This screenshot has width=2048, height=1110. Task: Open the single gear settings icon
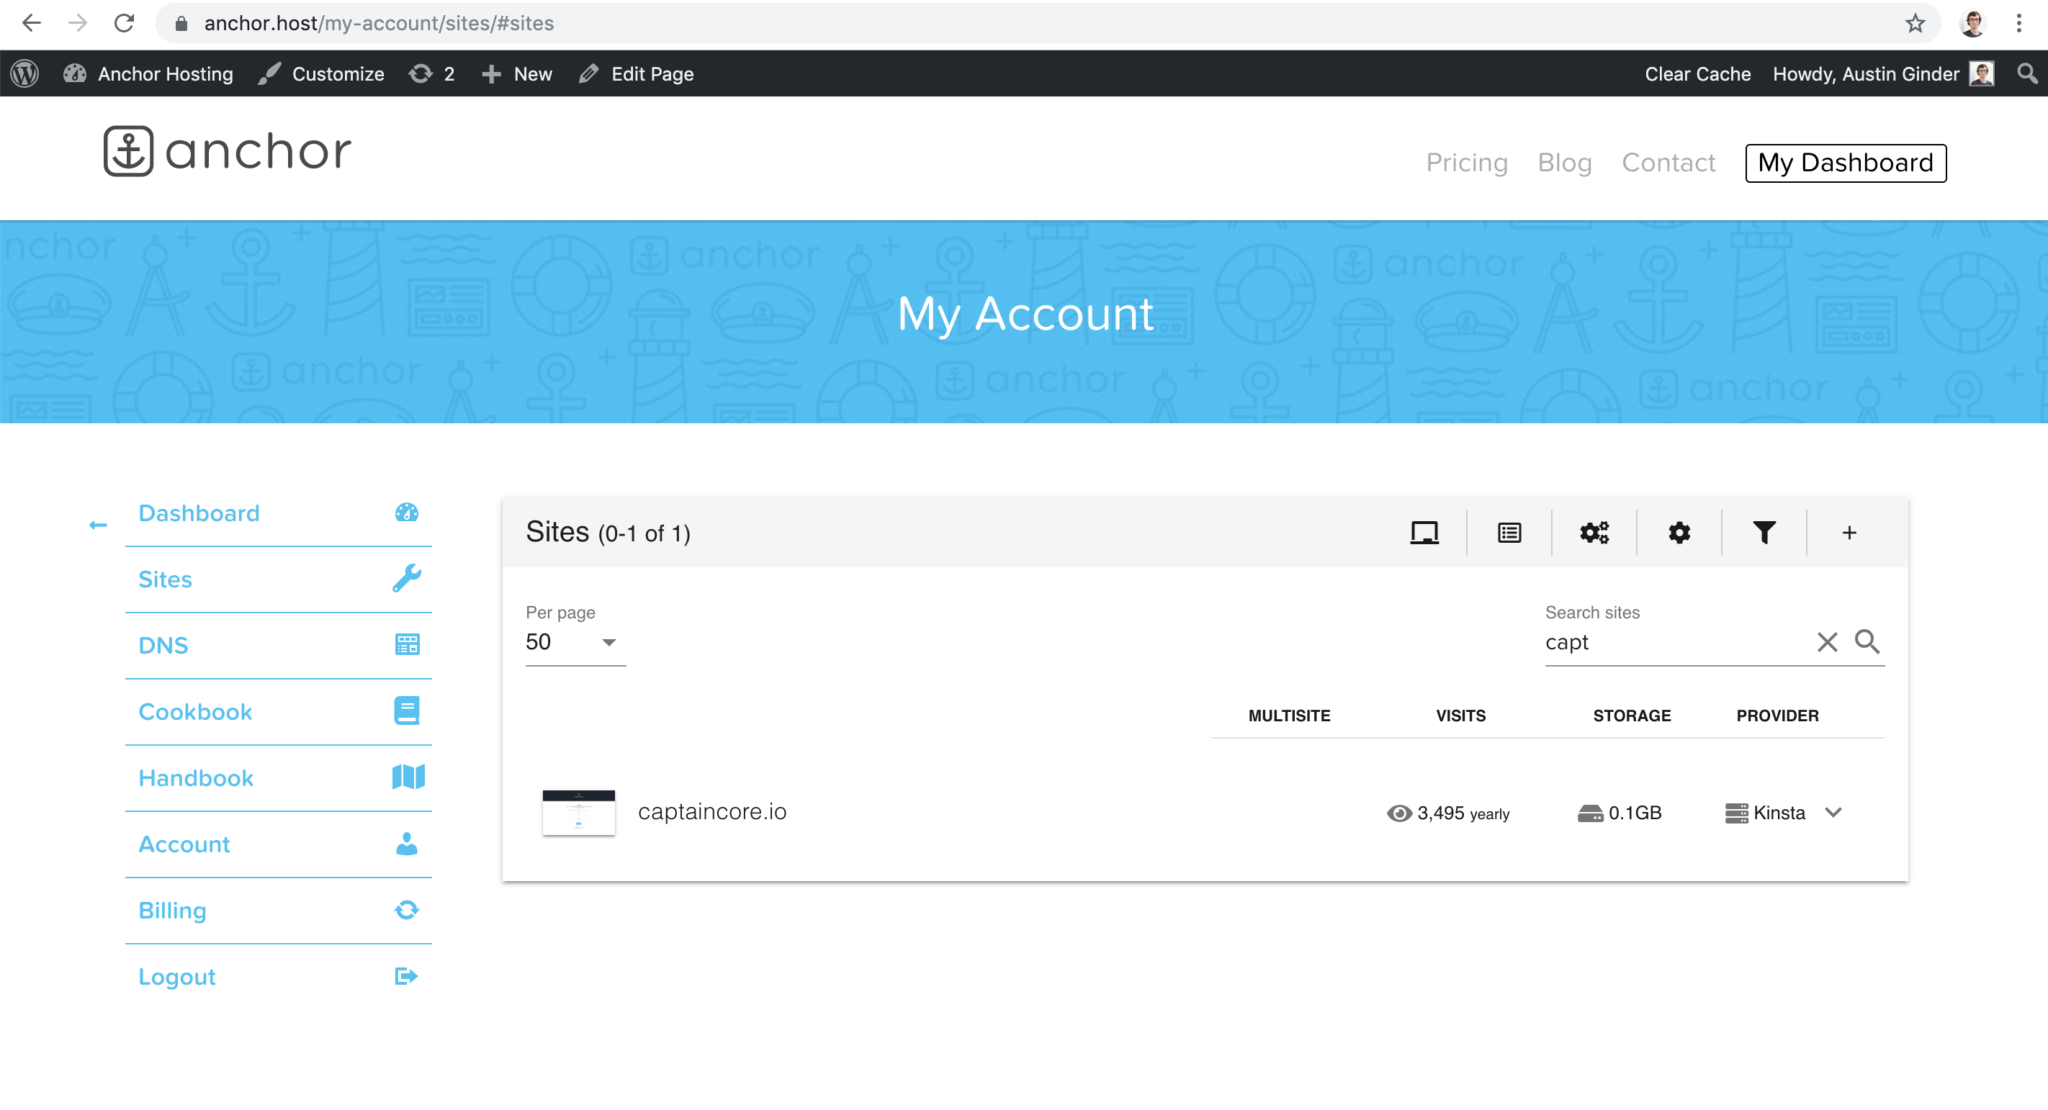[1679, 533]
